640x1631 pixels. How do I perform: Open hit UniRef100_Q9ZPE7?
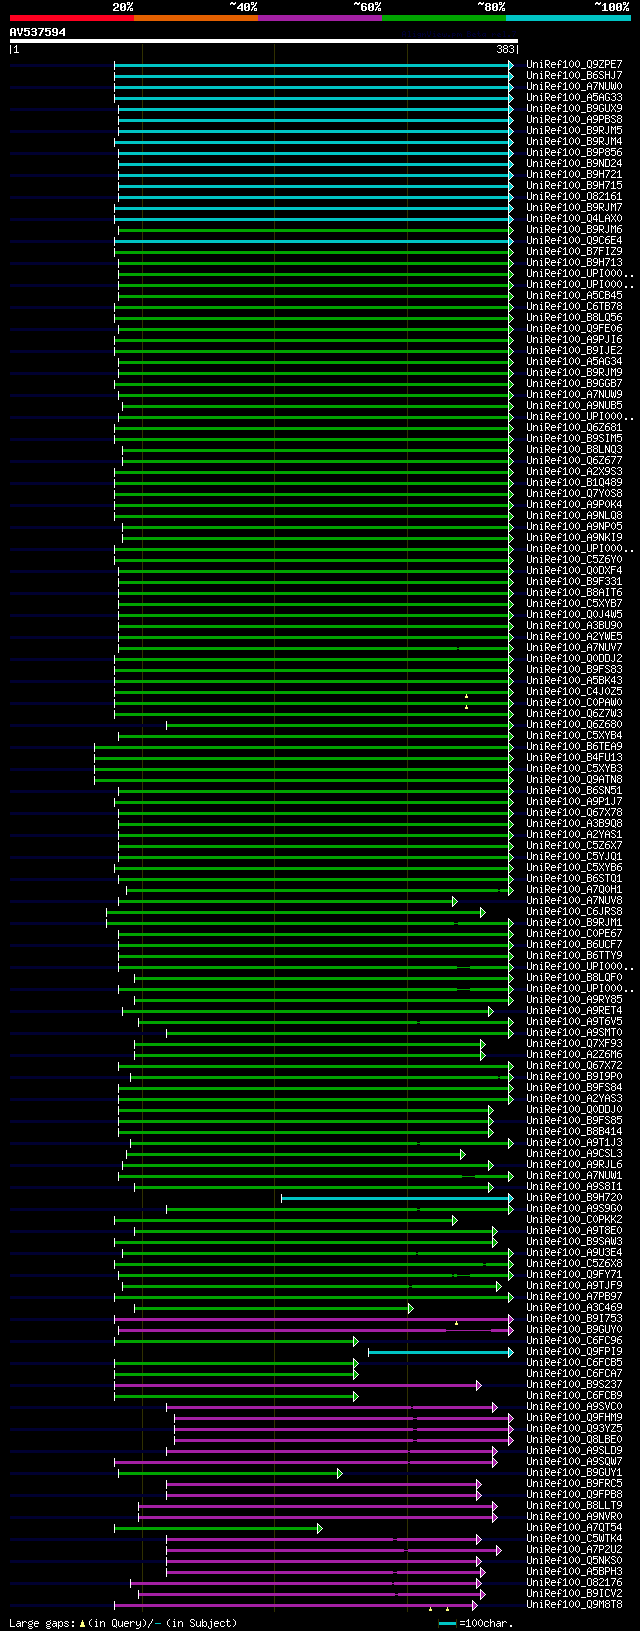(x=574, y=64)
